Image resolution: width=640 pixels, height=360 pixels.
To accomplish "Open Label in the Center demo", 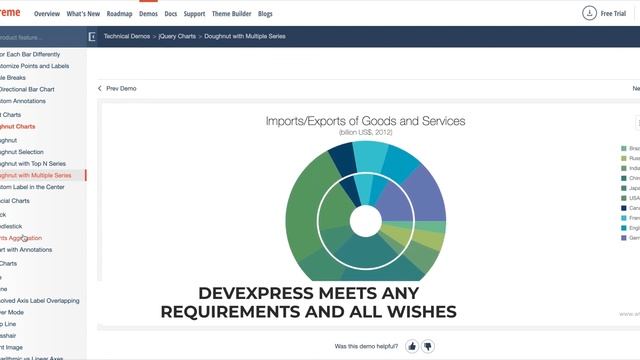I will tap(32, 187).
